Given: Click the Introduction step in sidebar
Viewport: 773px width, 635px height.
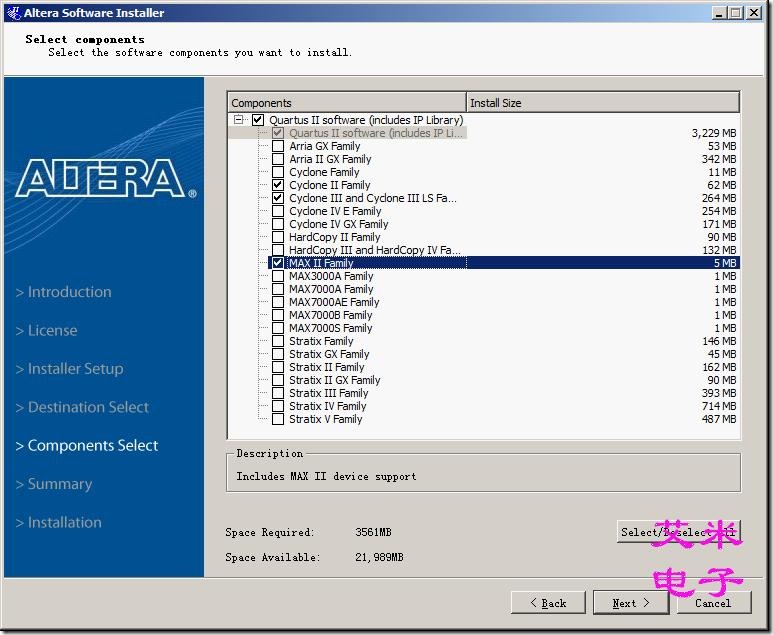Looking at the screenshot, I should coord(64,292).
